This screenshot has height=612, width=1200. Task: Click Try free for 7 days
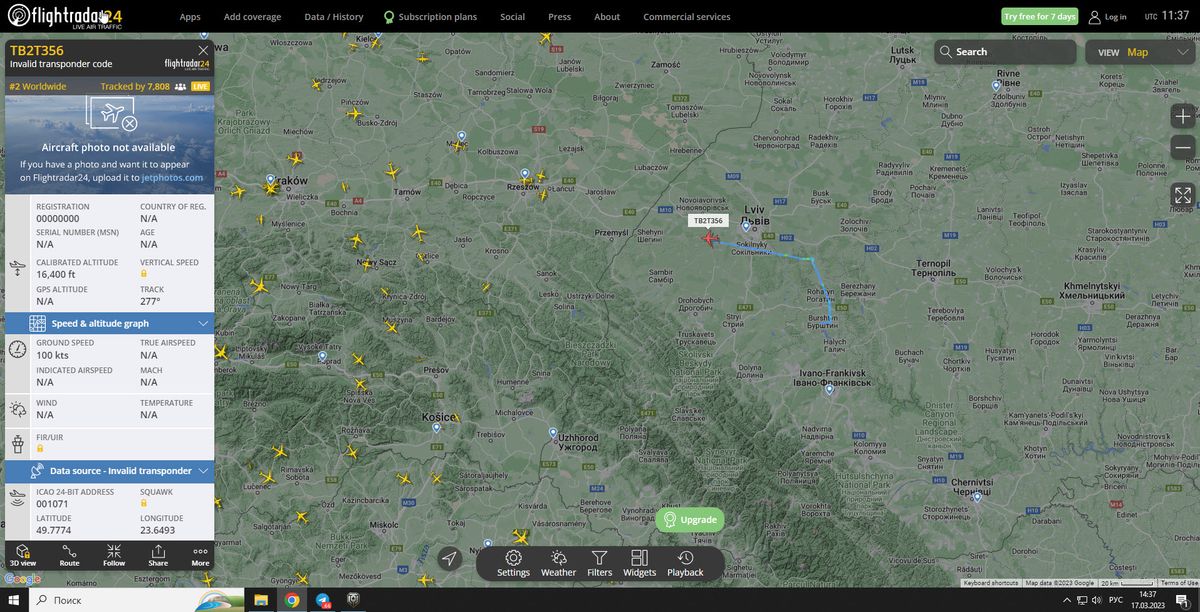(1040, 16)
